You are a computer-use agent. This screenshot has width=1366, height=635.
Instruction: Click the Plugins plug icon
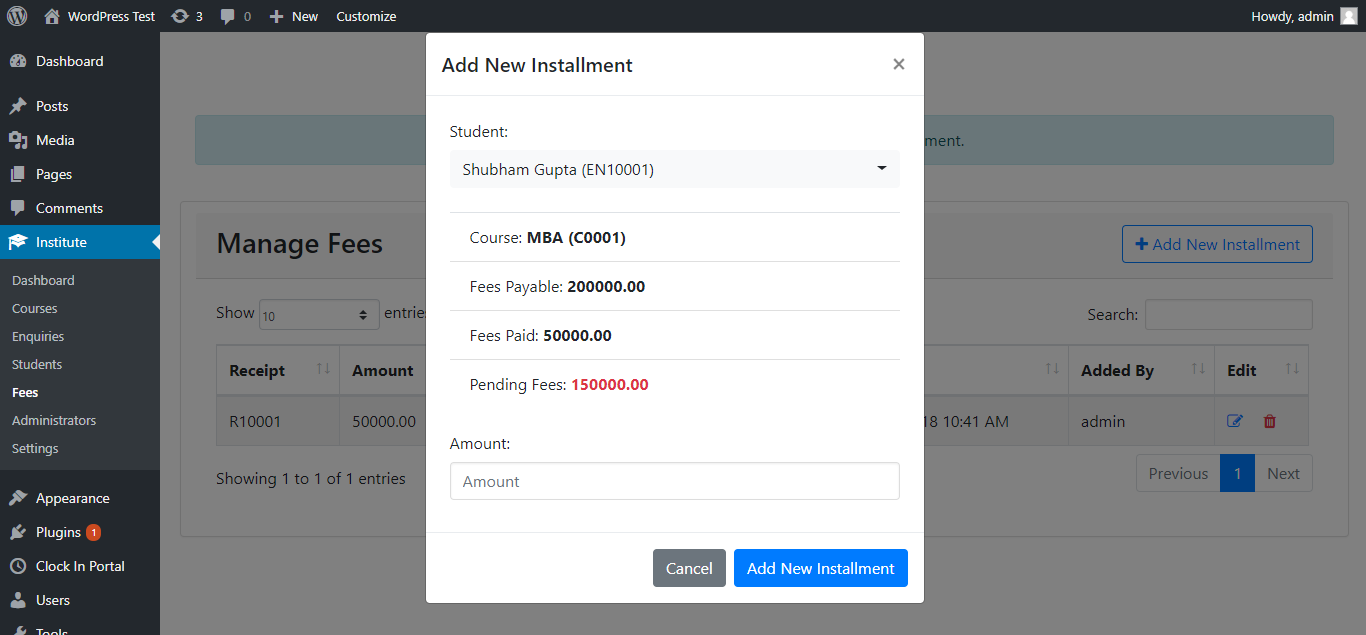pyautogui.click(x=18, y=532)
